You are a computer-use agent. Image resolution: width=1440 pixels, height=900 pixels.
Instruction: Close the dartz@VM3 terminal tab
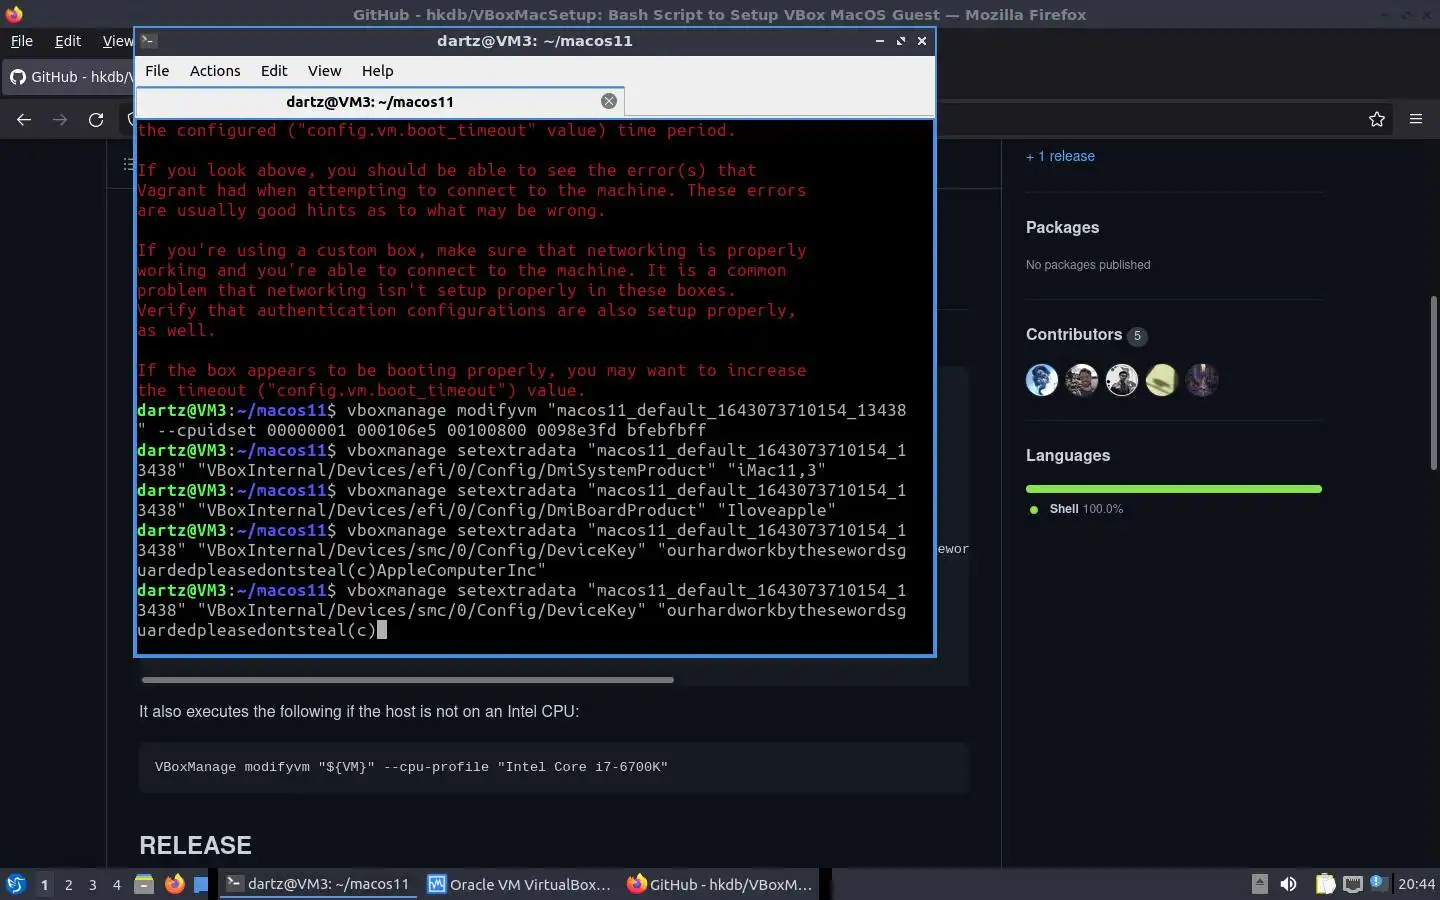point(608,101)
